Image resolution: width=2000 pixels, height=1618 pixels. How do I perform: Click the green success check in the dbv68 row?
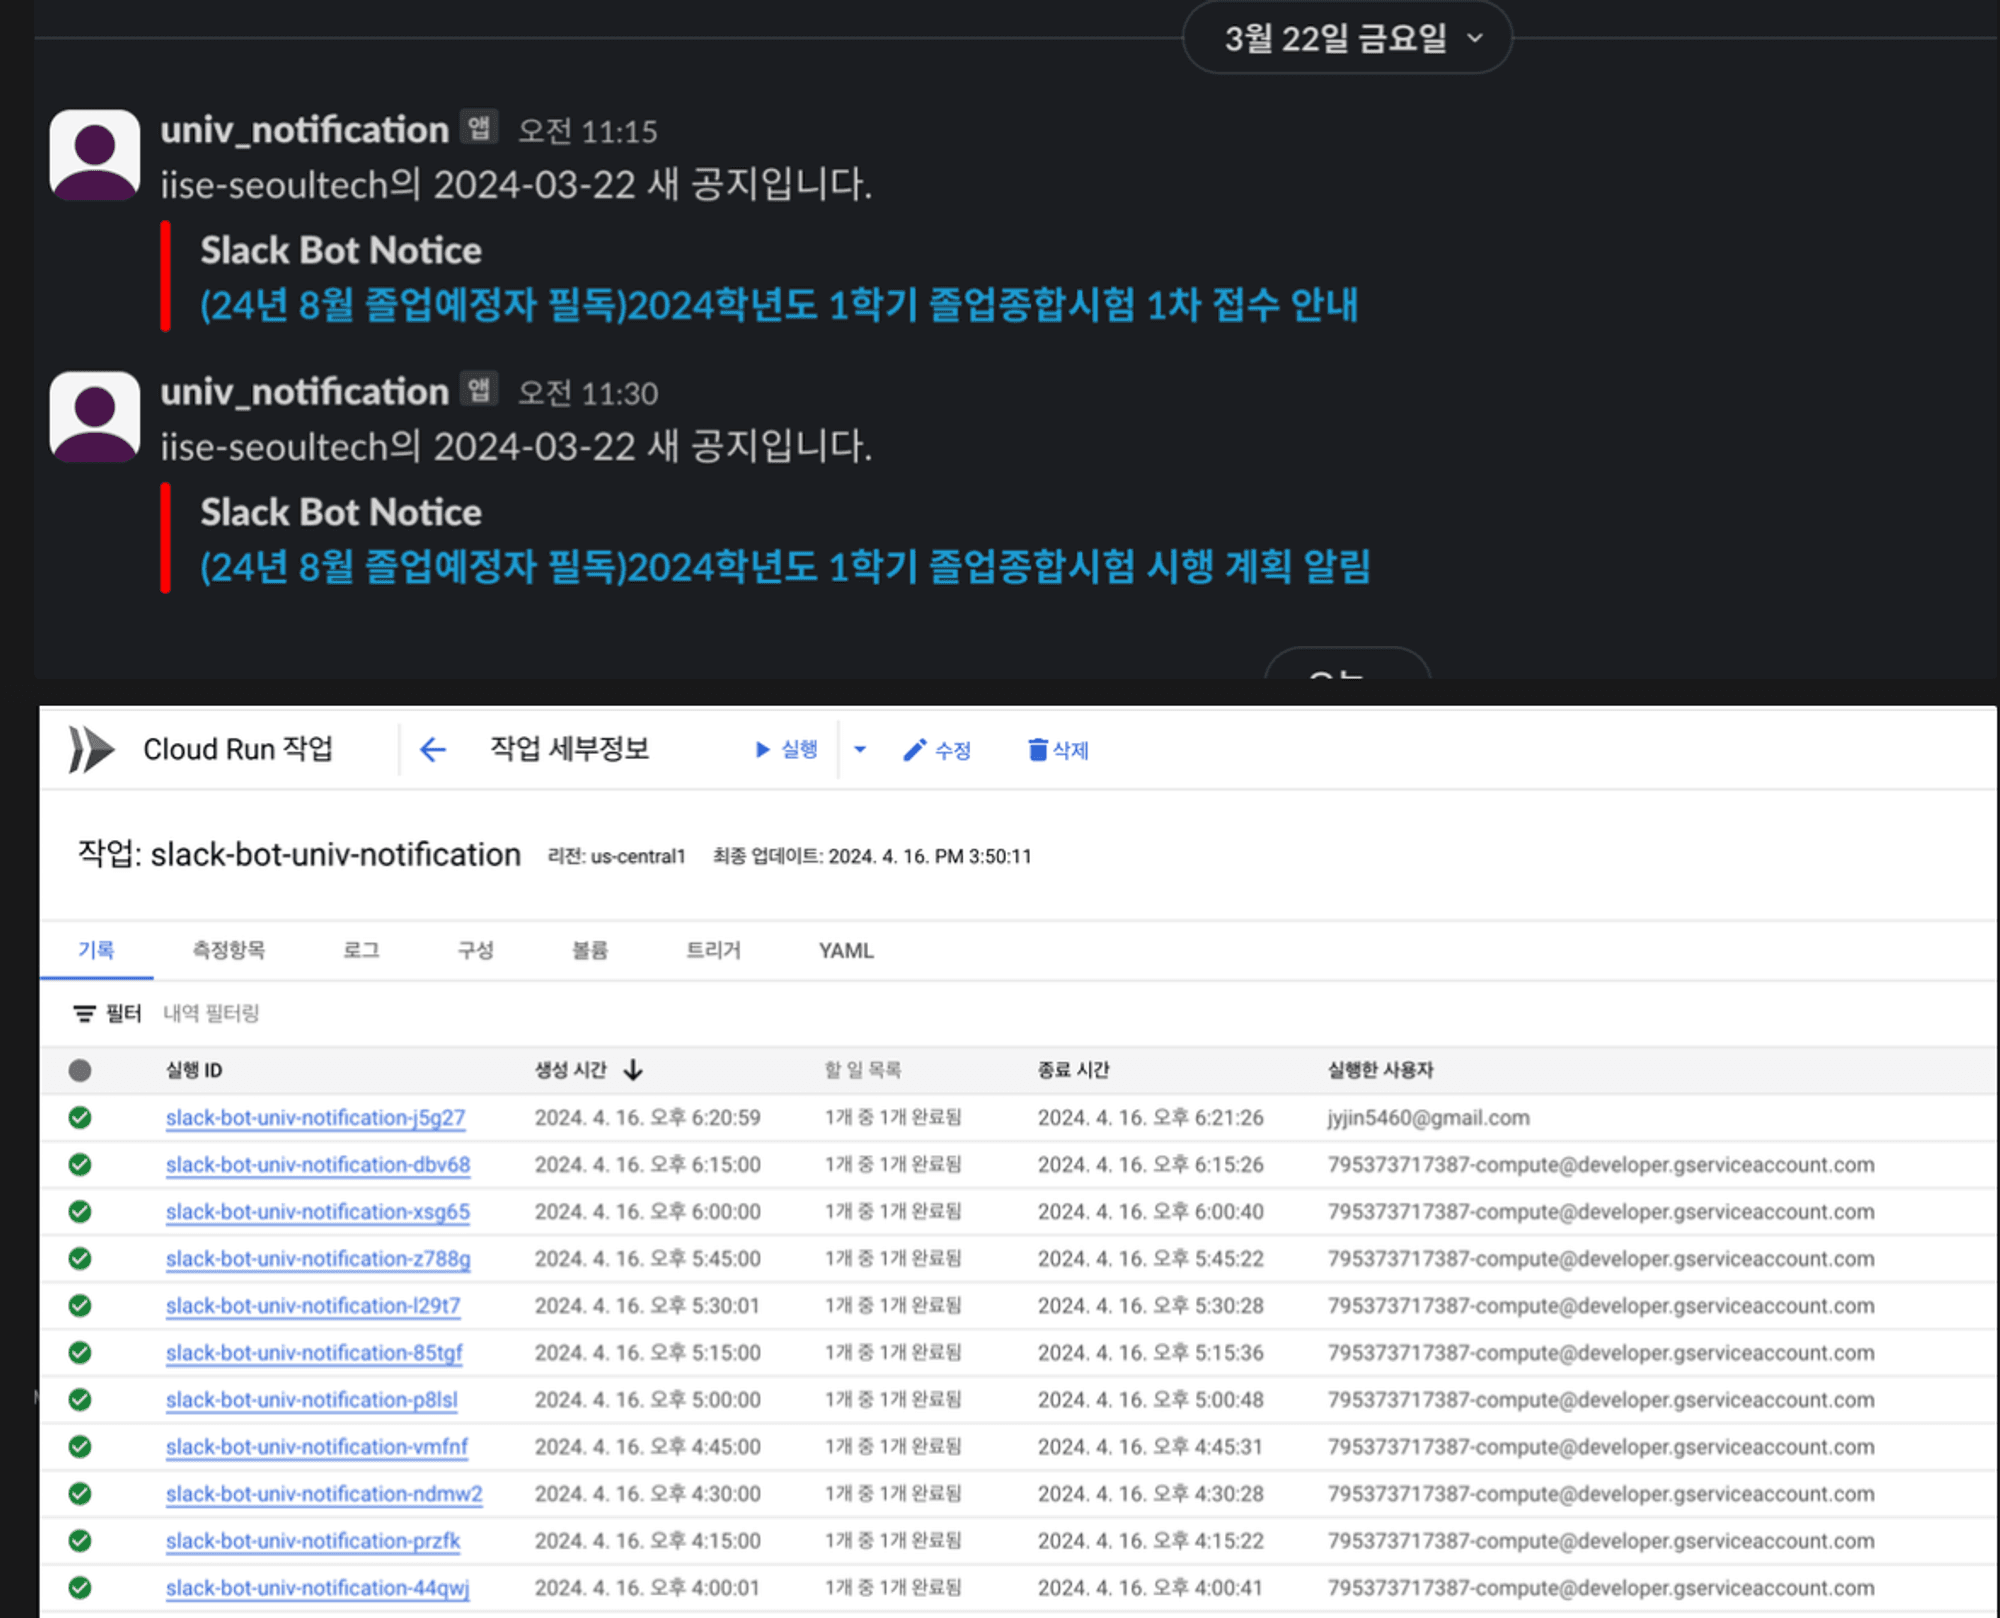tap(80, 1165)
